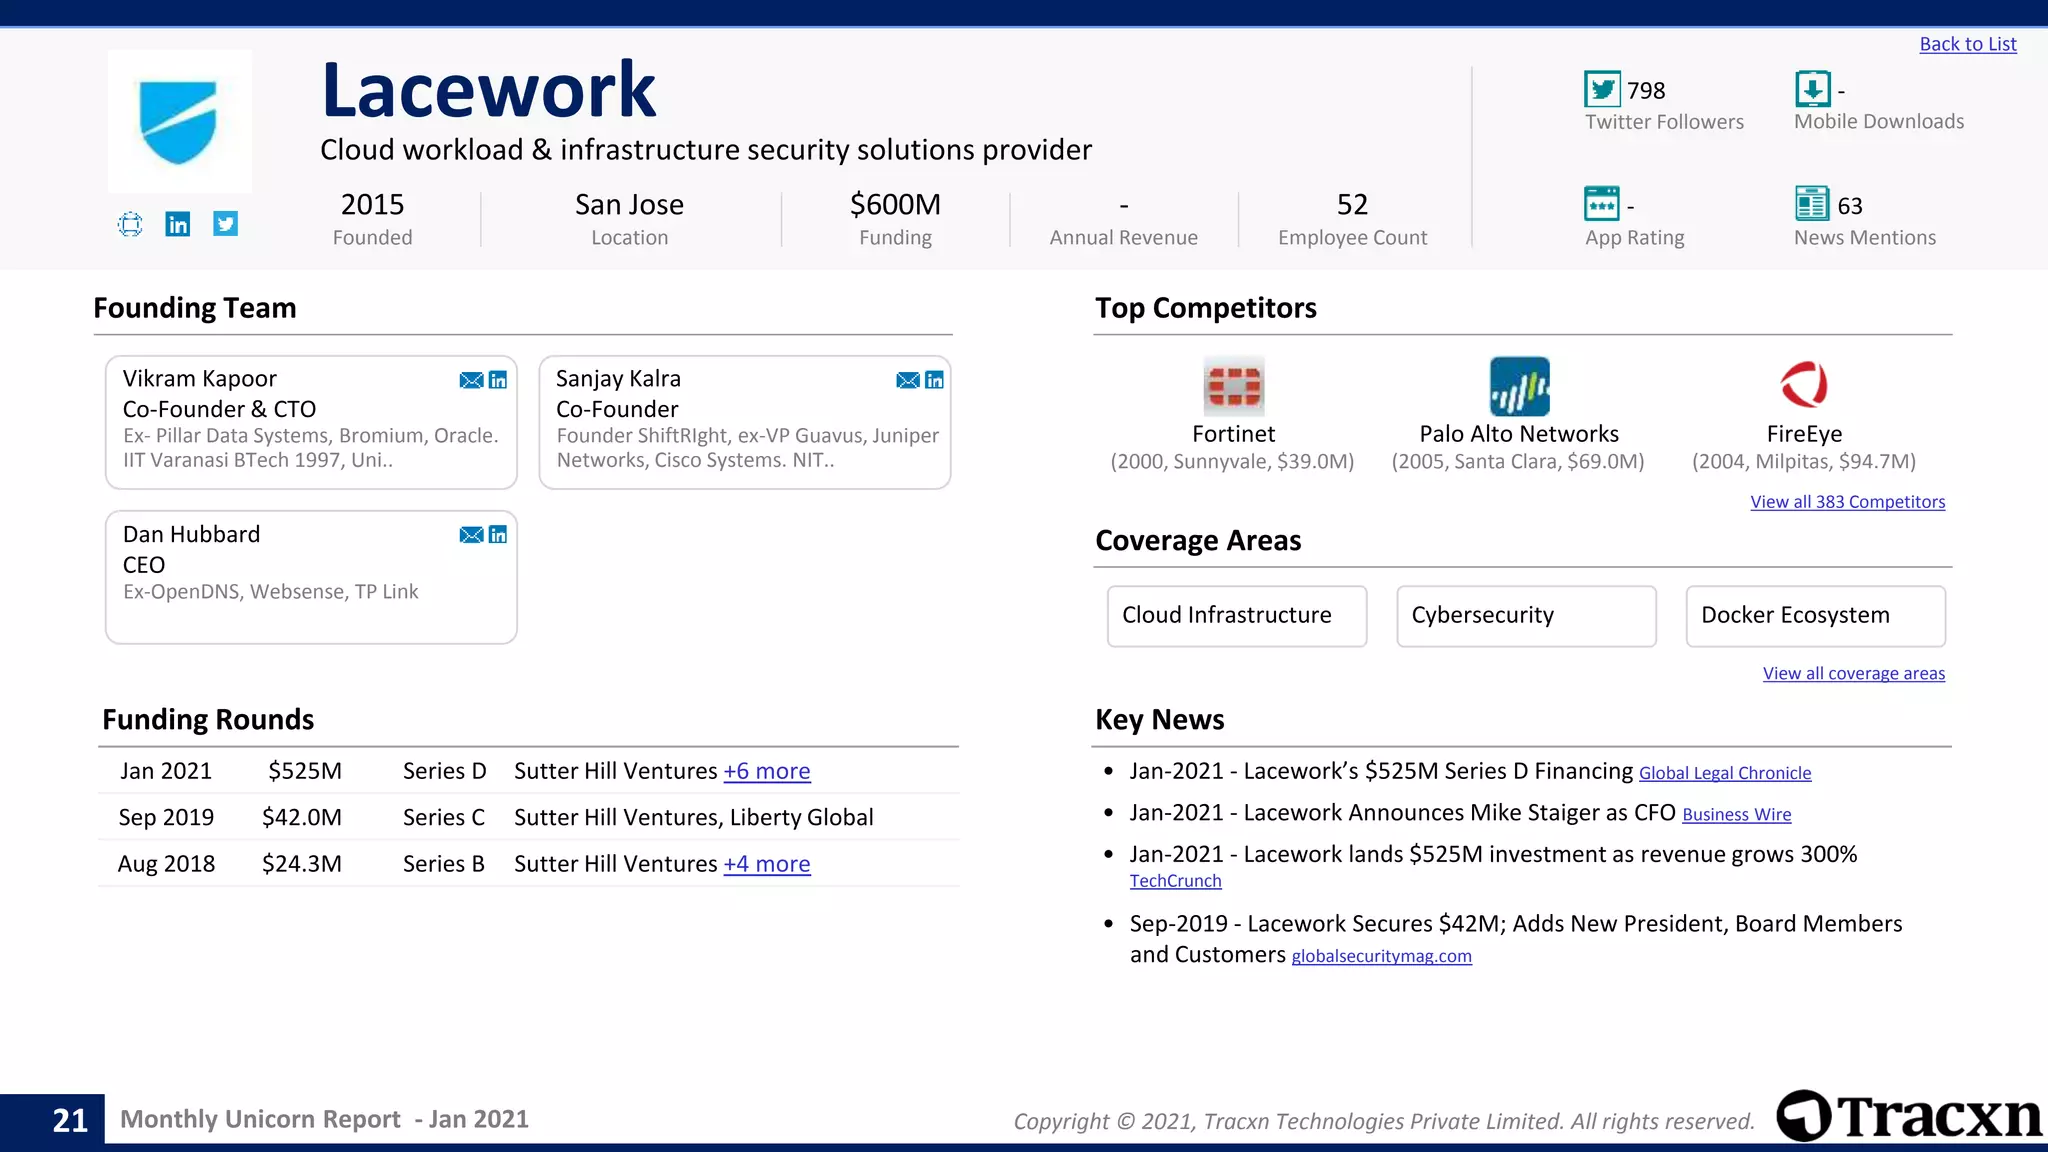Click the Series D label
This screenshot has height=1152, width=2048.
445,771
